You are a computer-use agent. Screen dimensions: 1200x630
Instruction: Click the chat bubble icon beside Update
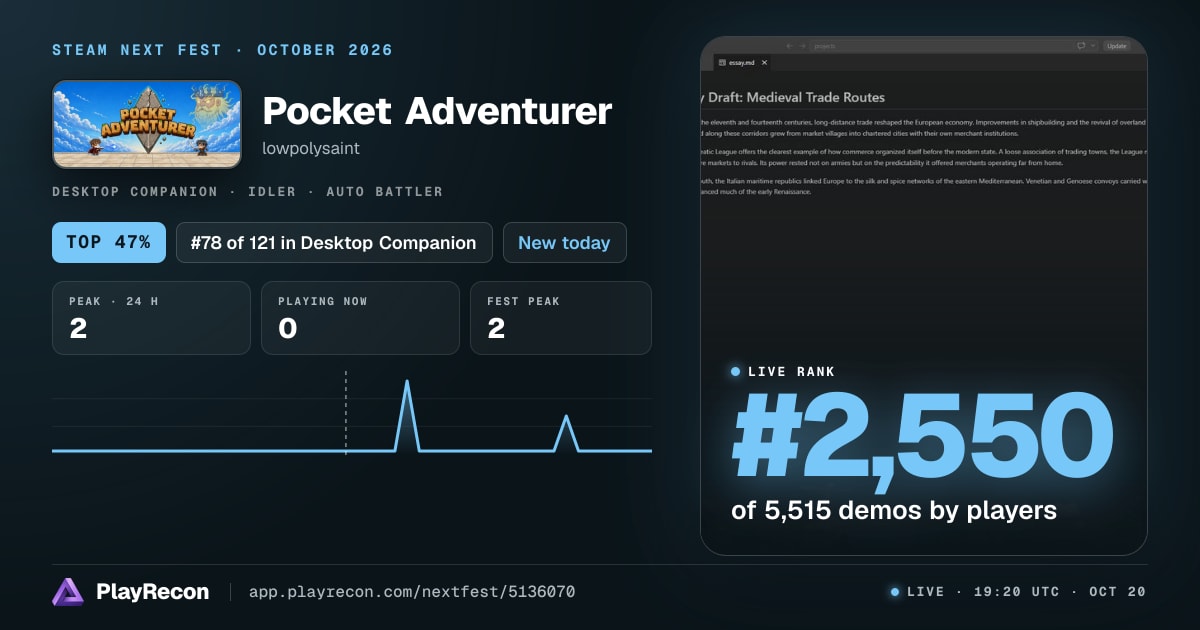1081,46
